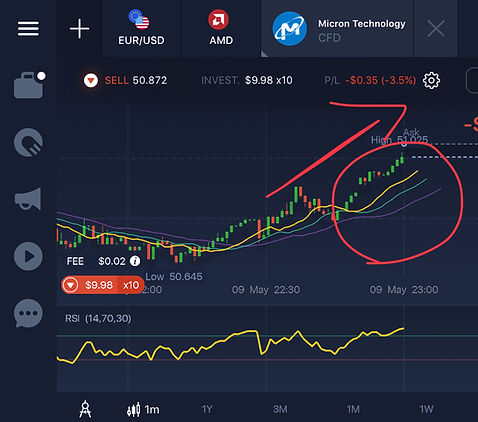Click the $9.98 x10 sell position marker
Screen dimensions: 478x422
[x=103, y=285]
